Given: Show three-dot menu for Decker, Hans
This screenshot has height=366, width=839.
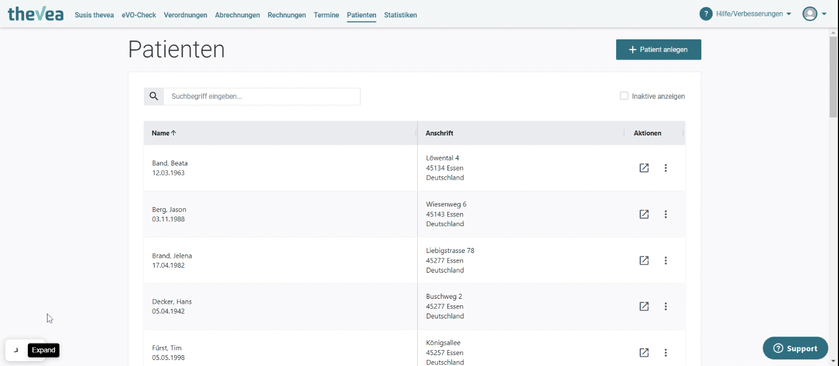Looking at the screenshot, I should 666,307.
